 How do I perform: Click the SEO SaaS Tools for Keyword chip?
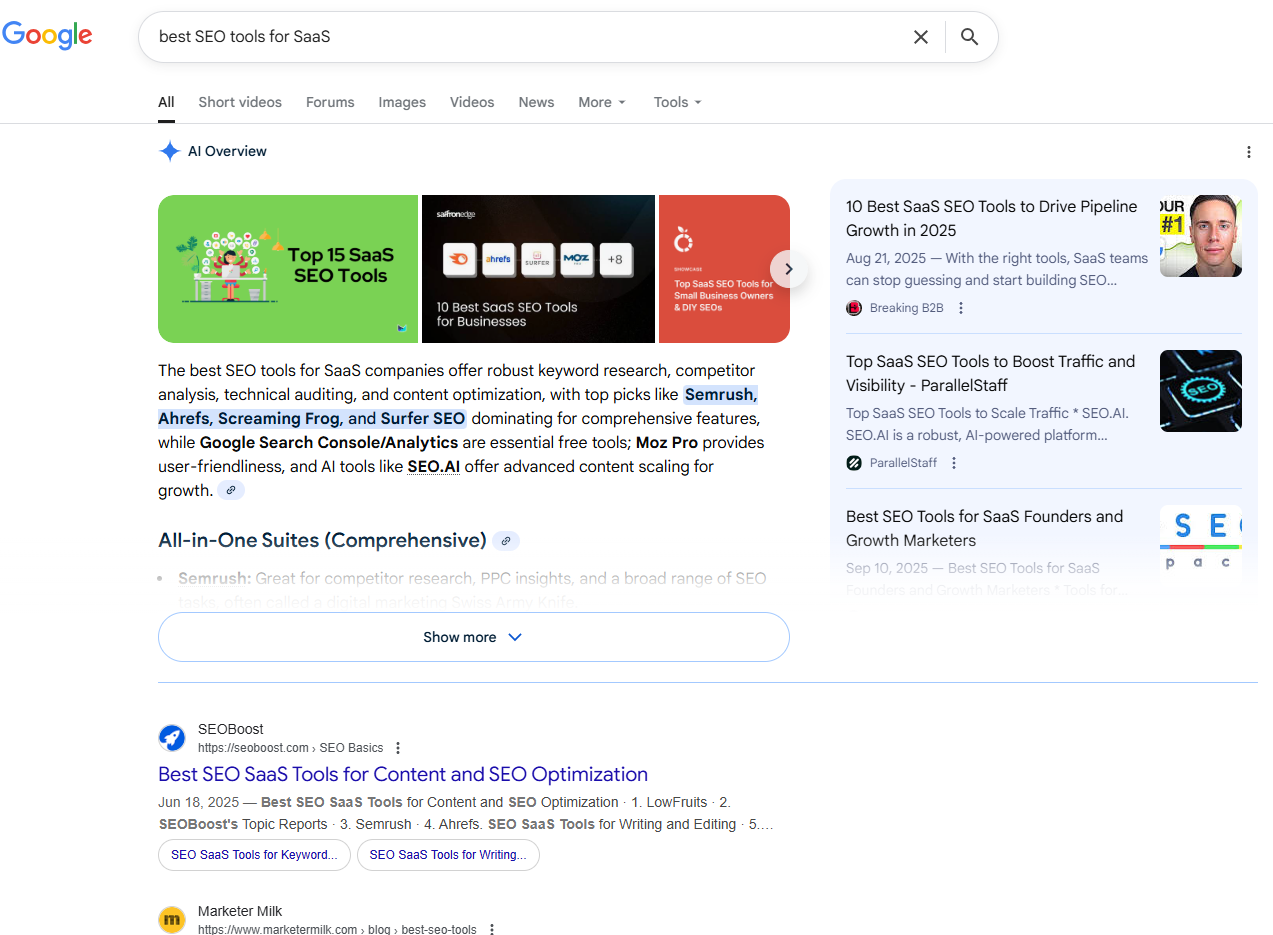point(255,855)
